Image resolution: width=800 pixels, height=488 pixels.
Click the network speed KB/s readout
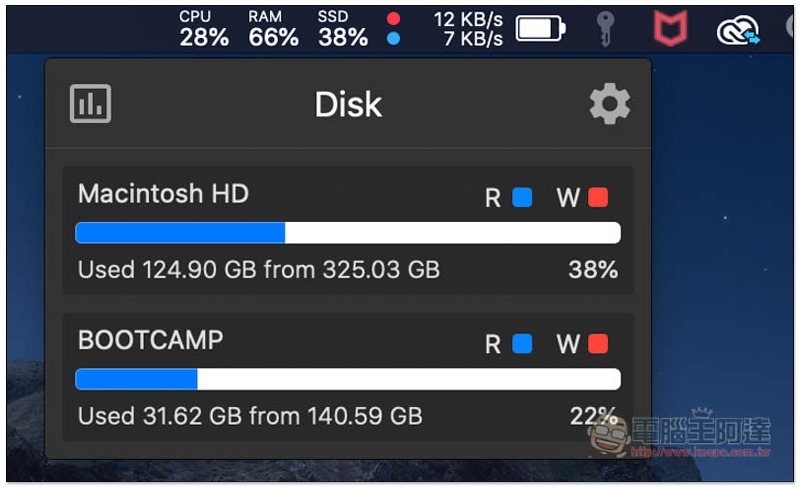(468, 29)
